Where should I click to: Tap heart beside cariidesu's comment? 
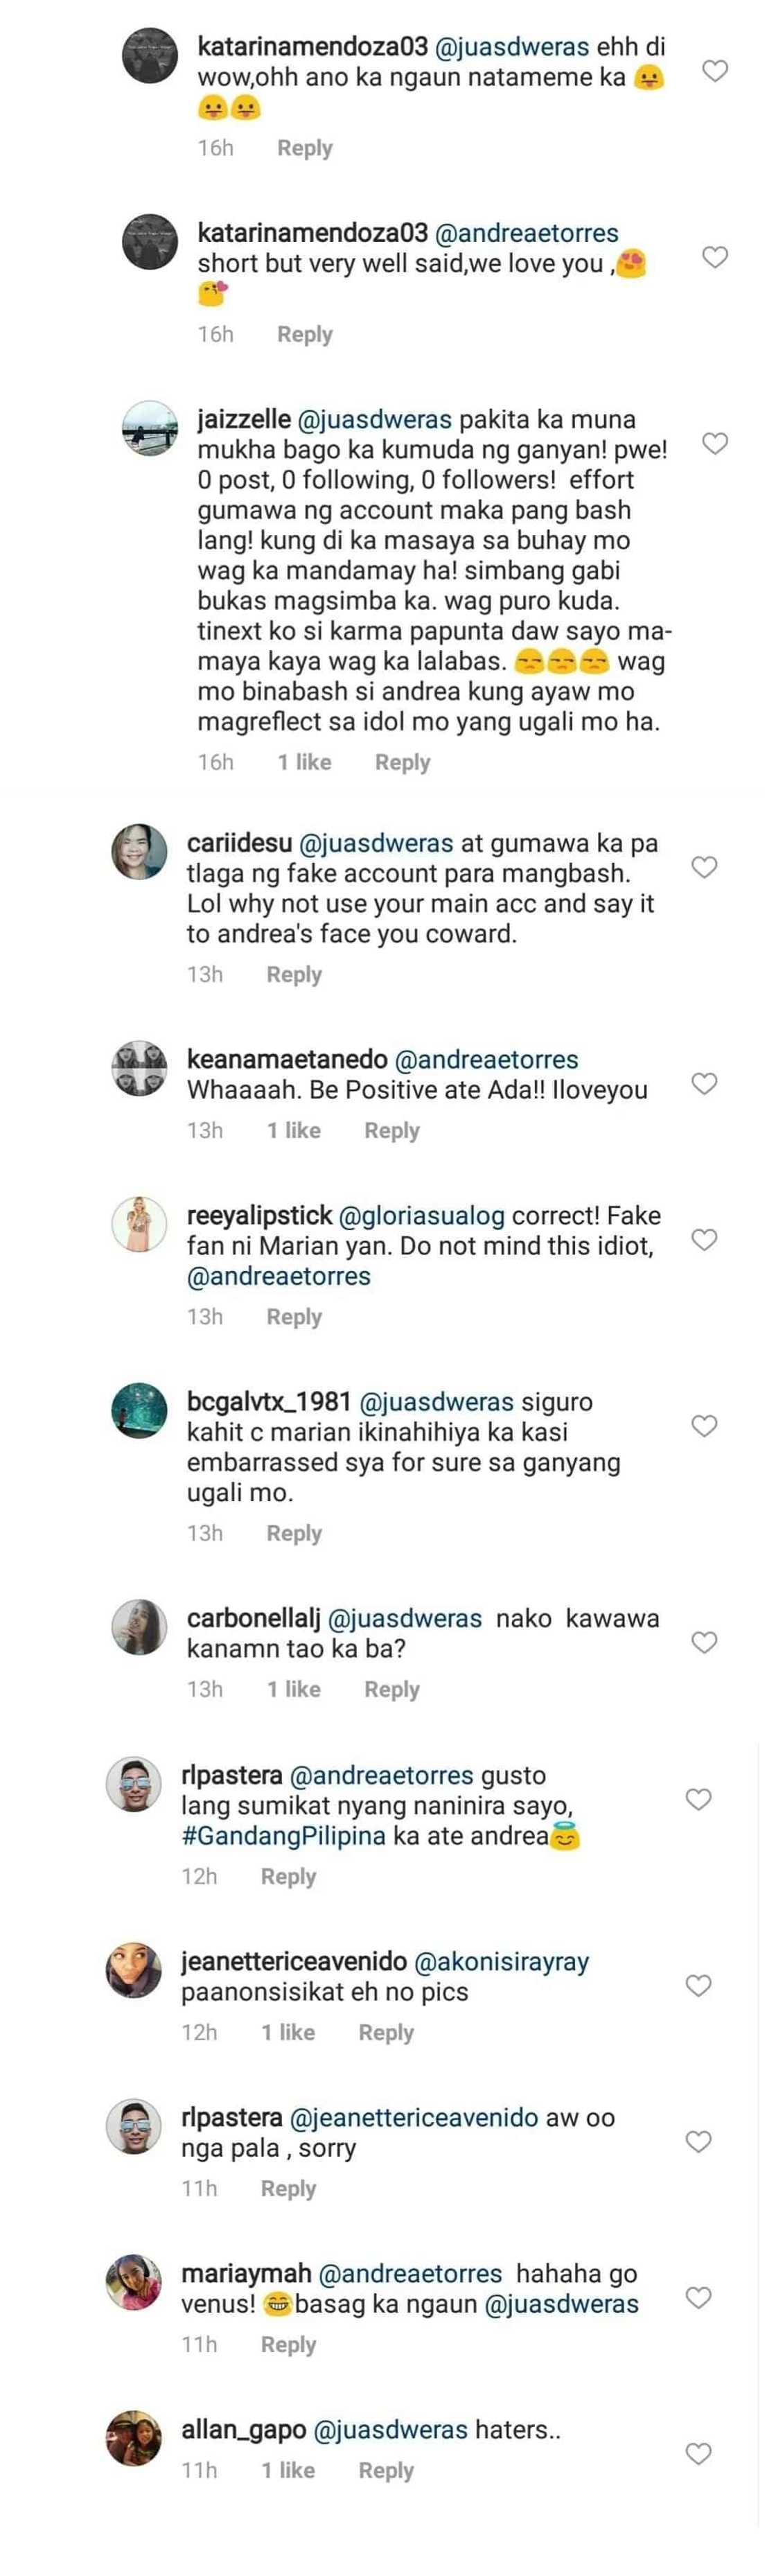704,867
